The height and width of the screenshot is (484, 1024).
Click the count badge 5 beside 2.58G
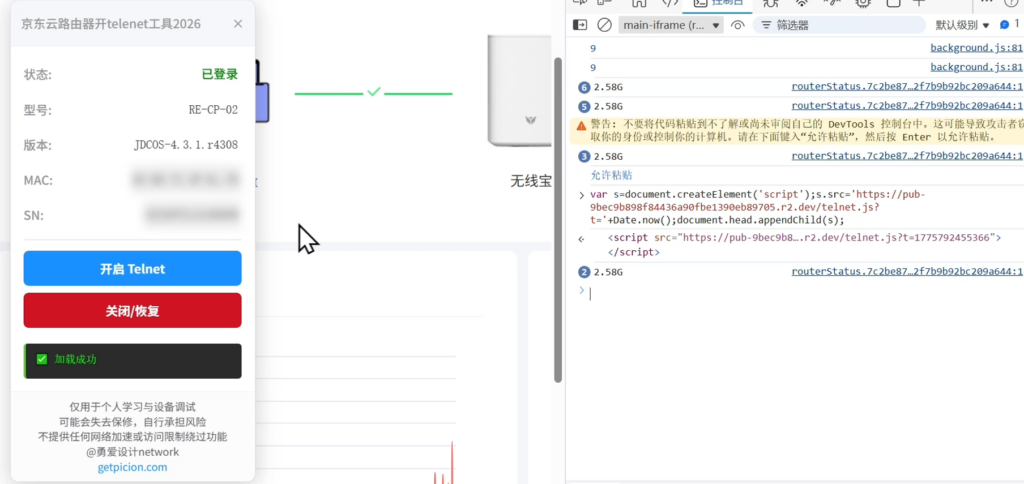click(x=584, y=106)
